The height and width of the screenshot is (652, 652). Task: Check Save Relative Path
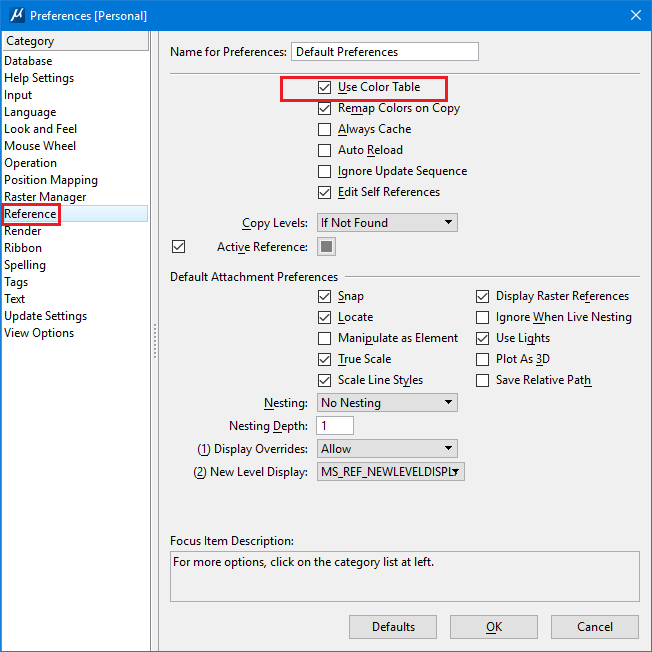tap(482, 380)
